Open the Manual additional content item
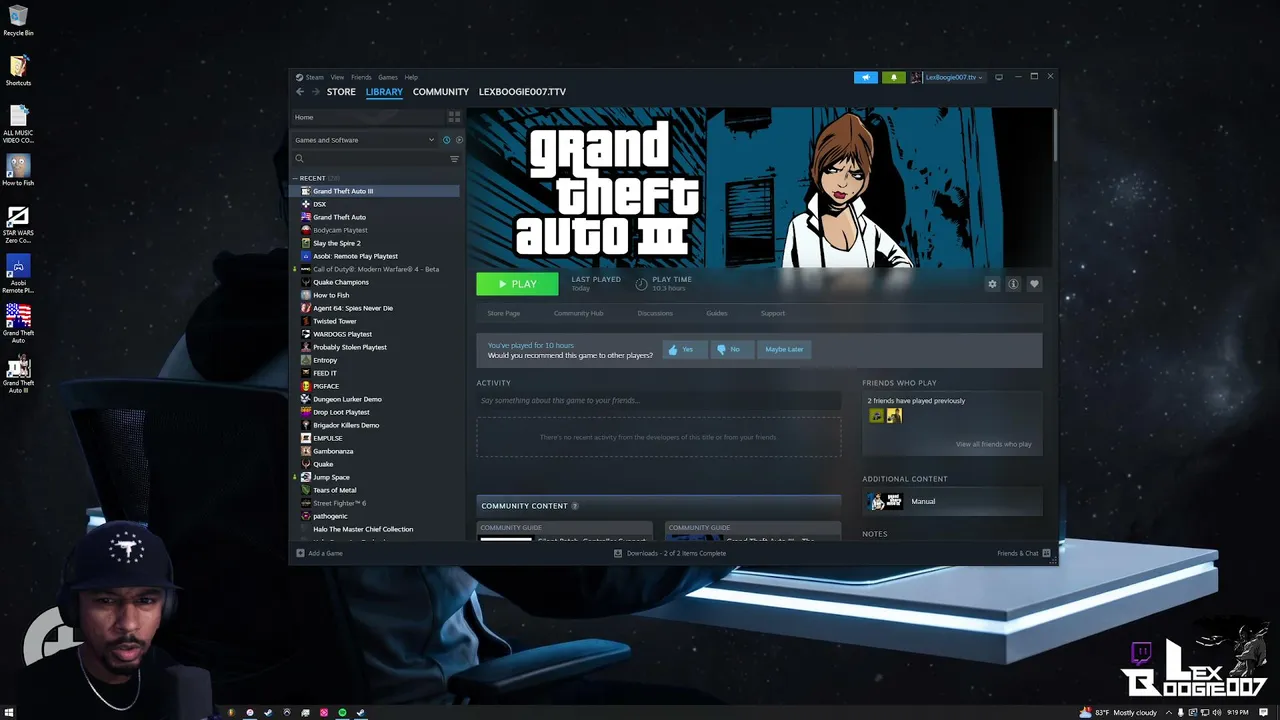 click(952, 501)
